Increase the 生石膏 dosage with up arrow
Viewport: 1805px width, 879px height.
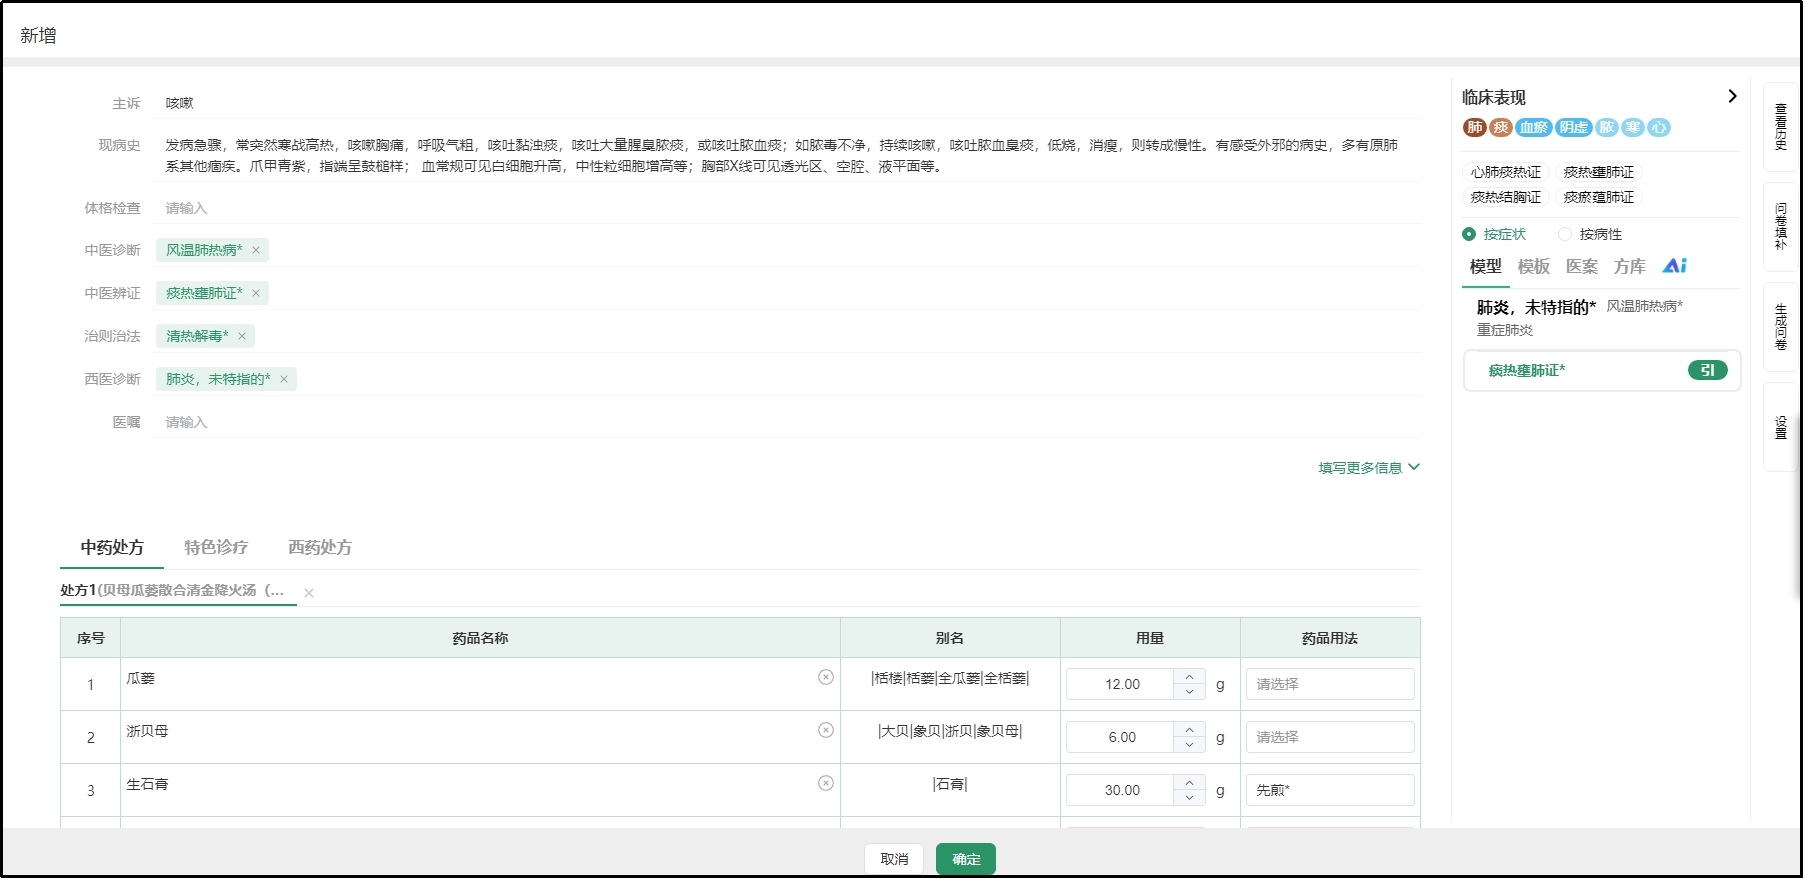[x=1189, y=783]
